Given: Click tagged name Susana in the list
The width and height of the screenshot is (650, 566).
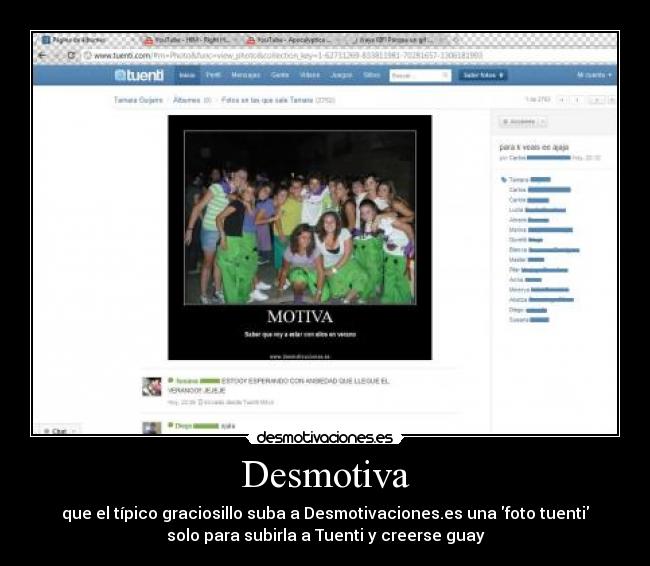Looking at the screenshot, I should (x=519, y=320).
